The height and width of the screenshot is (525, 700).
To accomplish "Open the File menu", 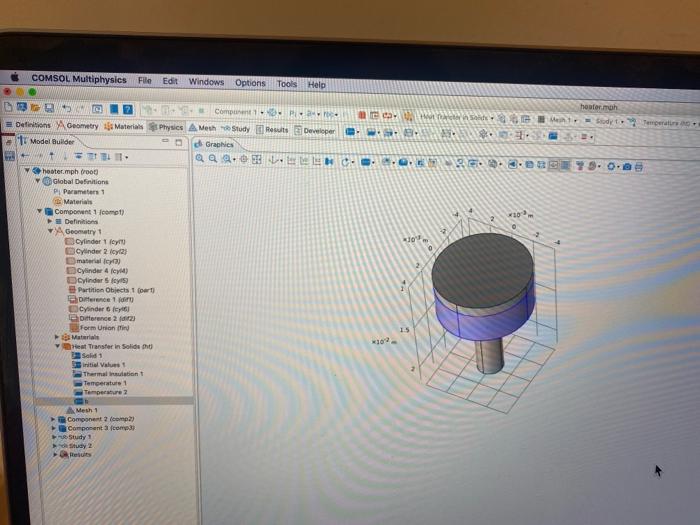I will (145, 80).
